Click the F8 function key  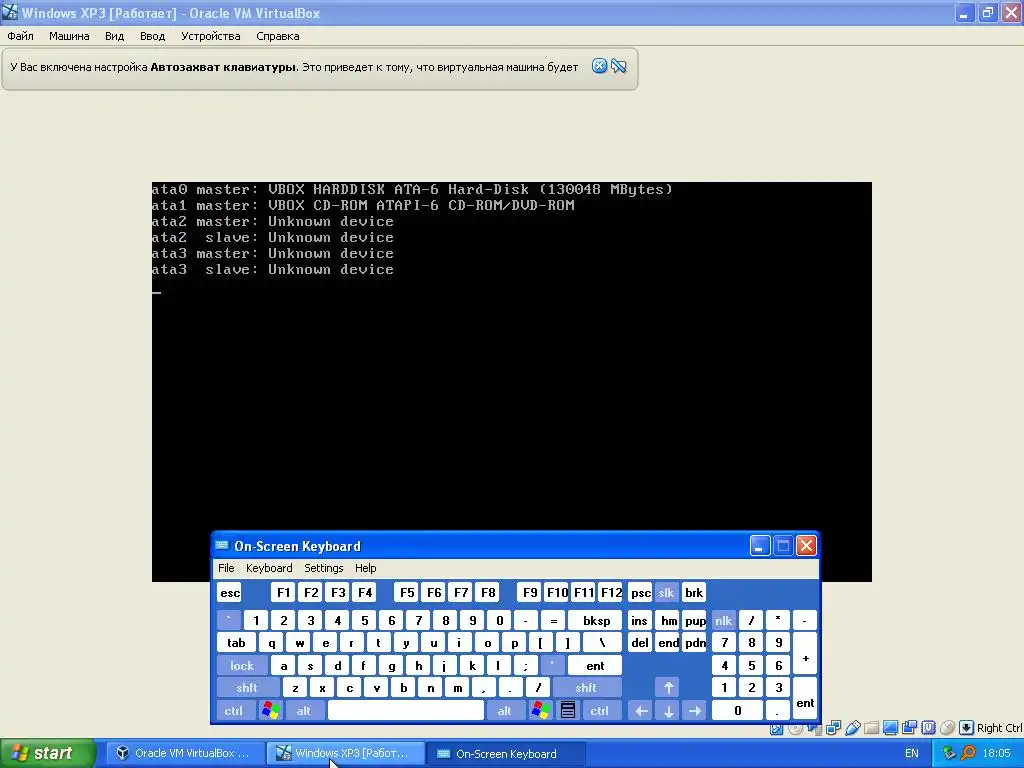point(488,592)
